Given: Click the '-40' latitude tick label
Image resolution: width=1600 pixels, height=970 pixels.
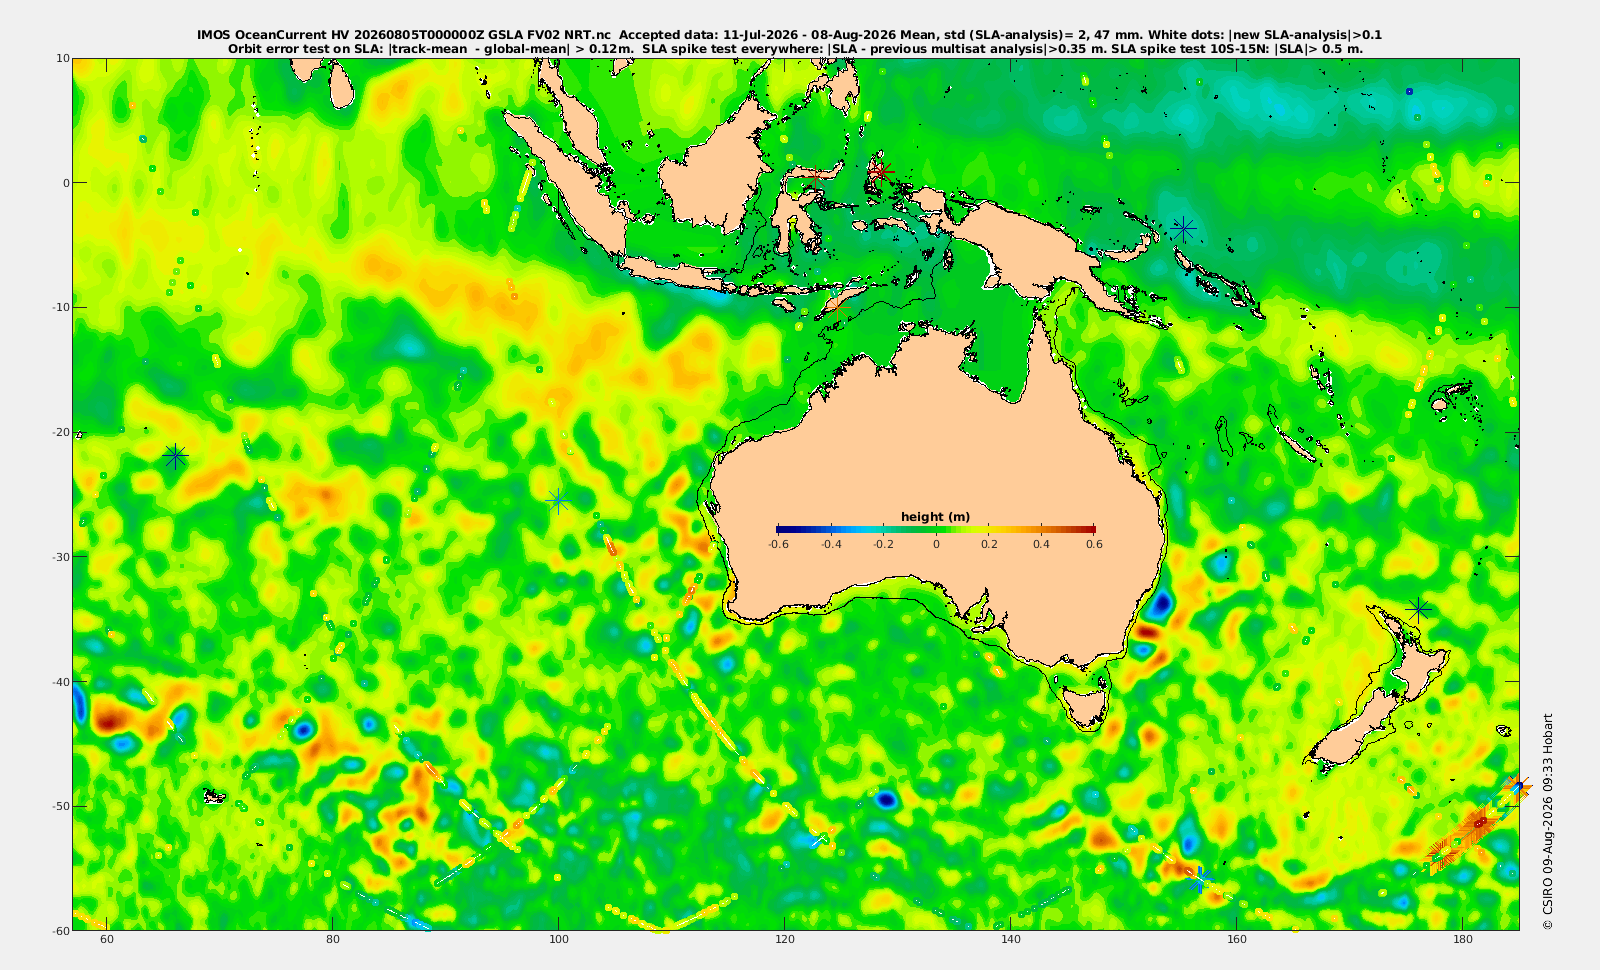Looking at the screenshot, I should [x=60, y=681].
